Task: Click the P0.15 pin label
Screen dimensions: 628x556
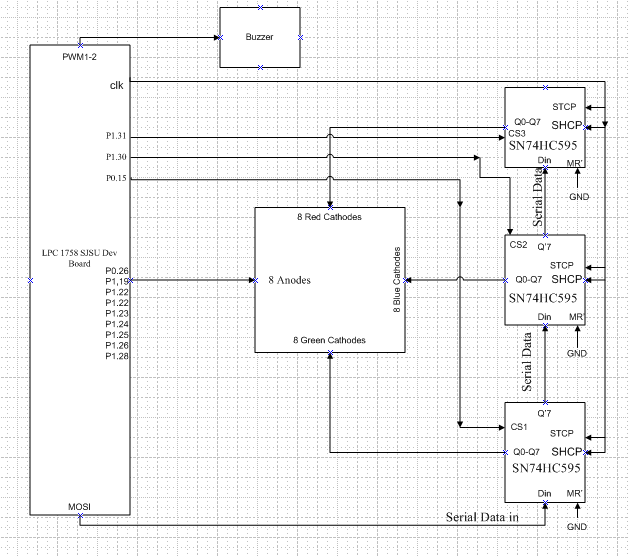Action: pos(116,178)
